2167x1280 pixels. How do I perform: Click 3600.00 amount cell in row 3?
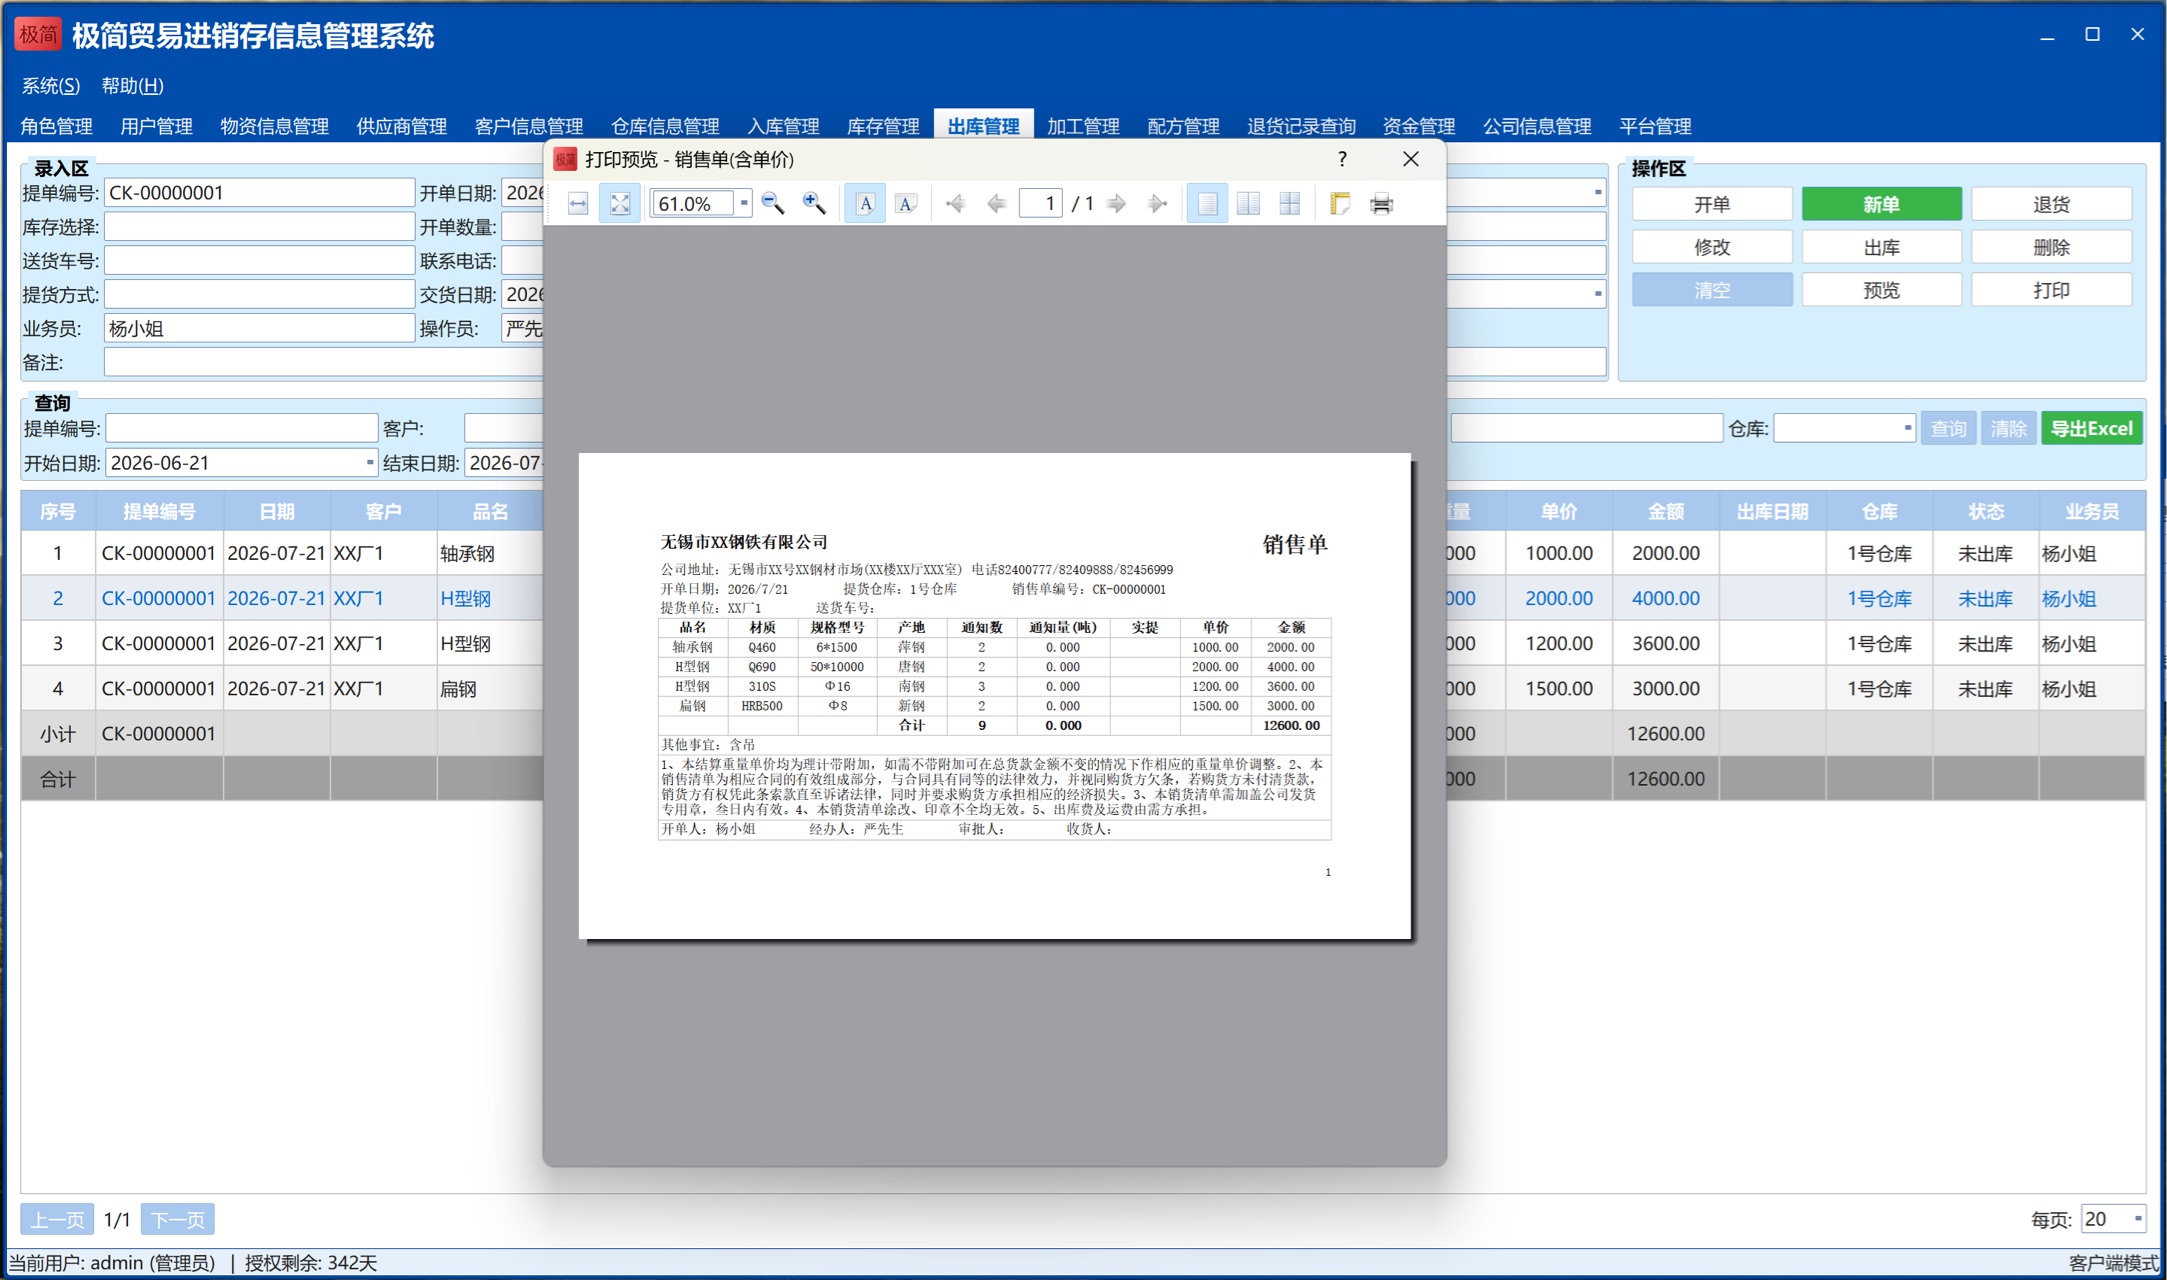1666,643
